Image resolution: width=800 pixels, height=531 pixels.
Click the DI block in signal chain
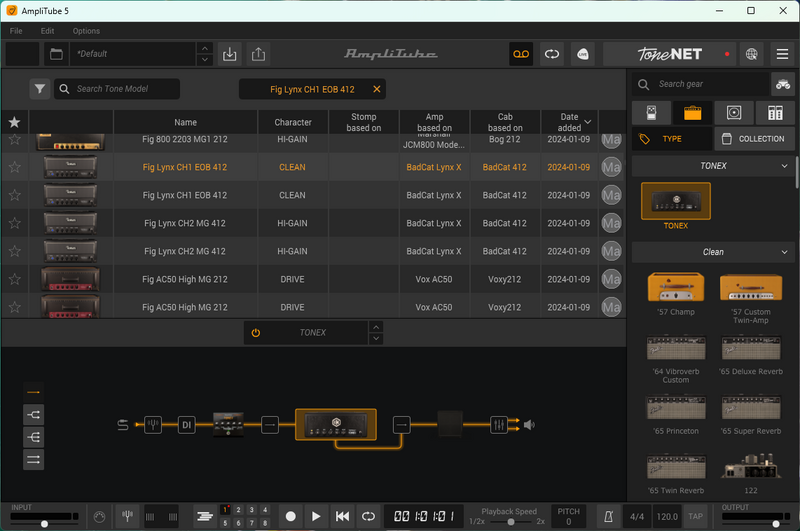pyautogui.click(x=187, y=424)
